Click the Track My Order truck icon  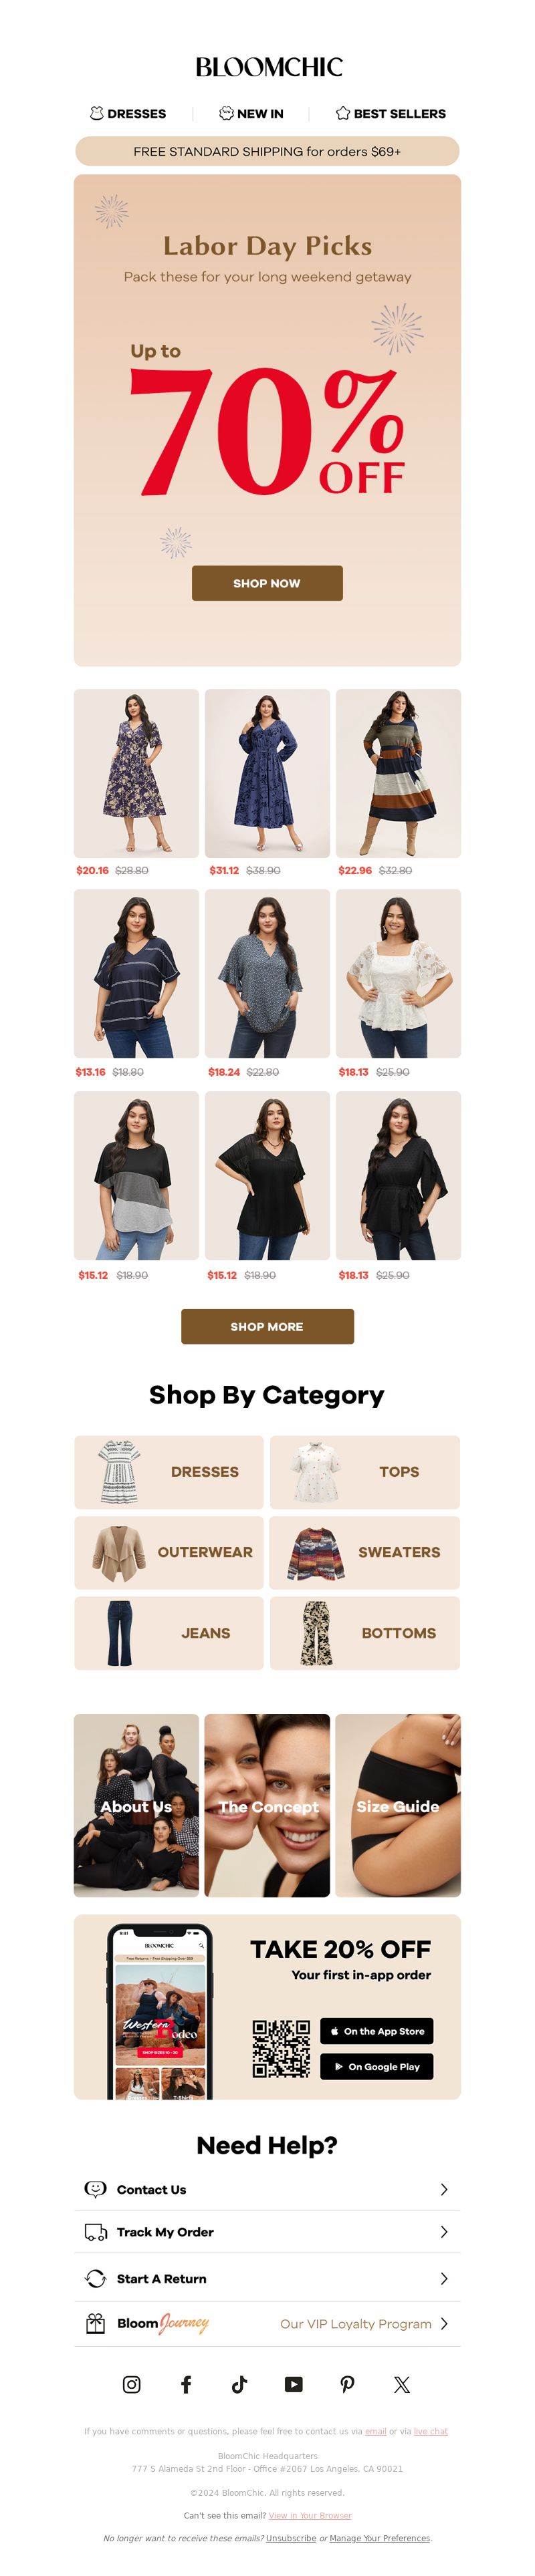pyautogui.click(x=96, y=2231)
